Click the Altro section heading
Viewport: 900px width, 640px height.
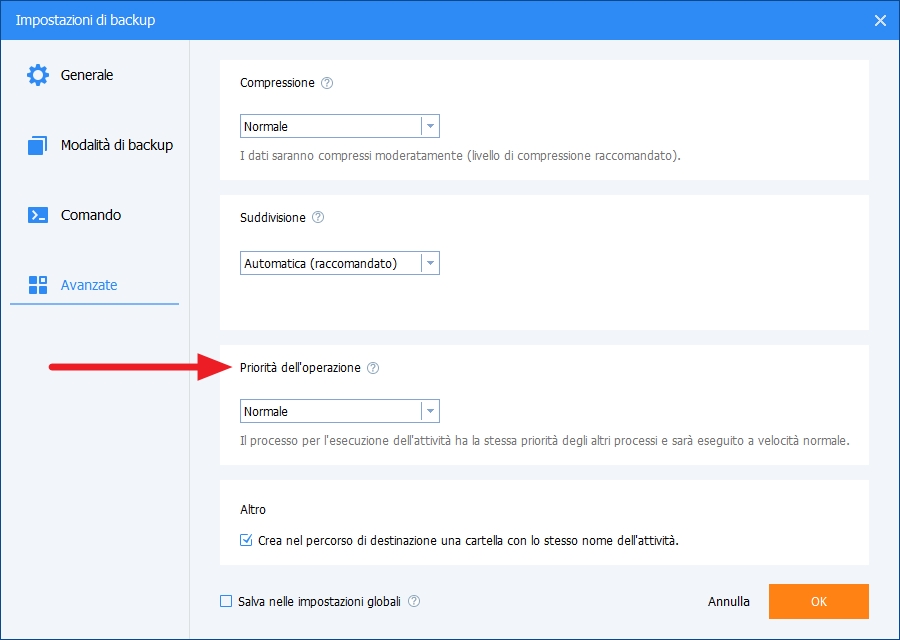253,510
